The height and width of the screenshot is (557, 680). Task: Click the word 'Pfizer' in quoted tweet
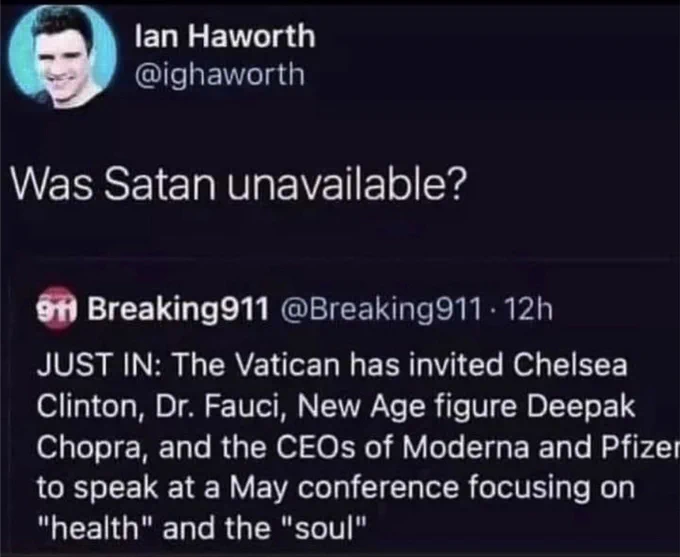point(640,447)
